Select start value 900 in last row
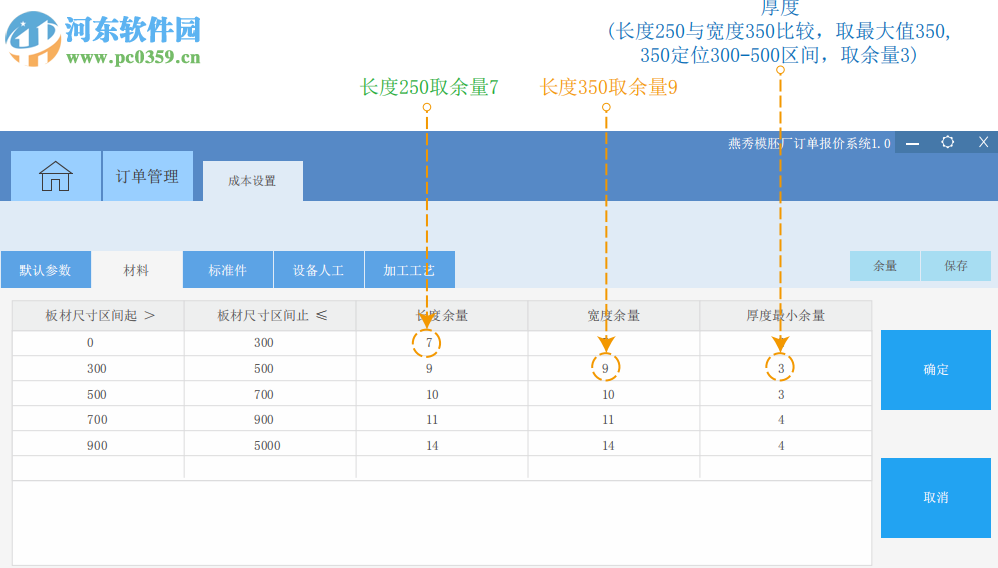The height and width of the screenshot is (568, 998). pos(99,445)
